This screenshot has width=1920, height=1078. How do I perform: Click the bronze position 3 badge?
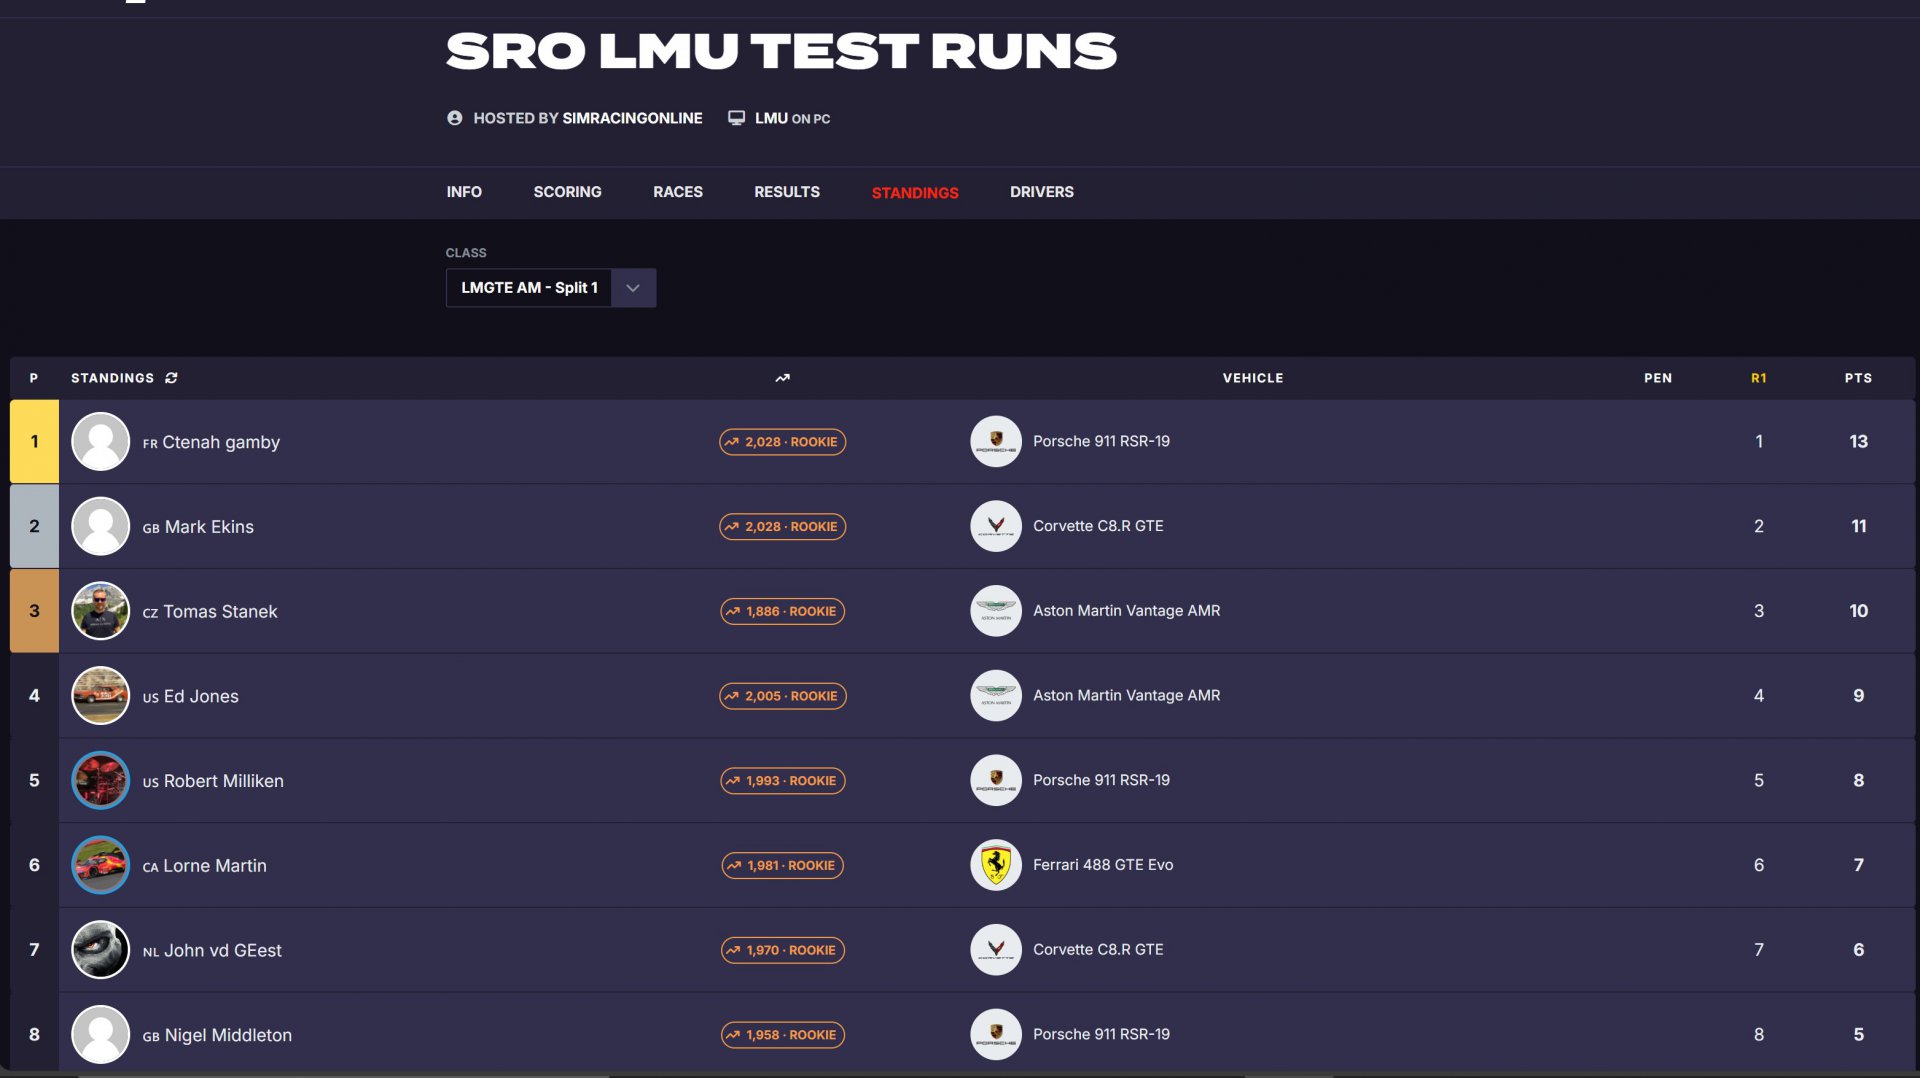(x=34, y=611)
